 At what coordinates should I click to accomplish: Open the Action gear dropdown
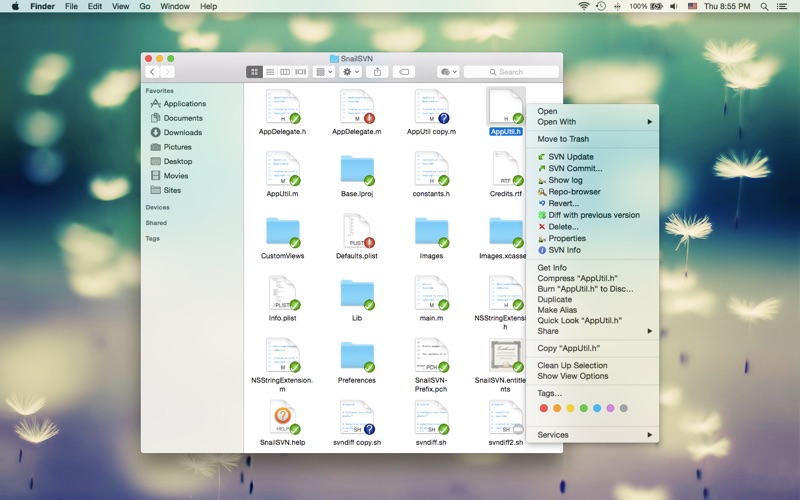351,72
